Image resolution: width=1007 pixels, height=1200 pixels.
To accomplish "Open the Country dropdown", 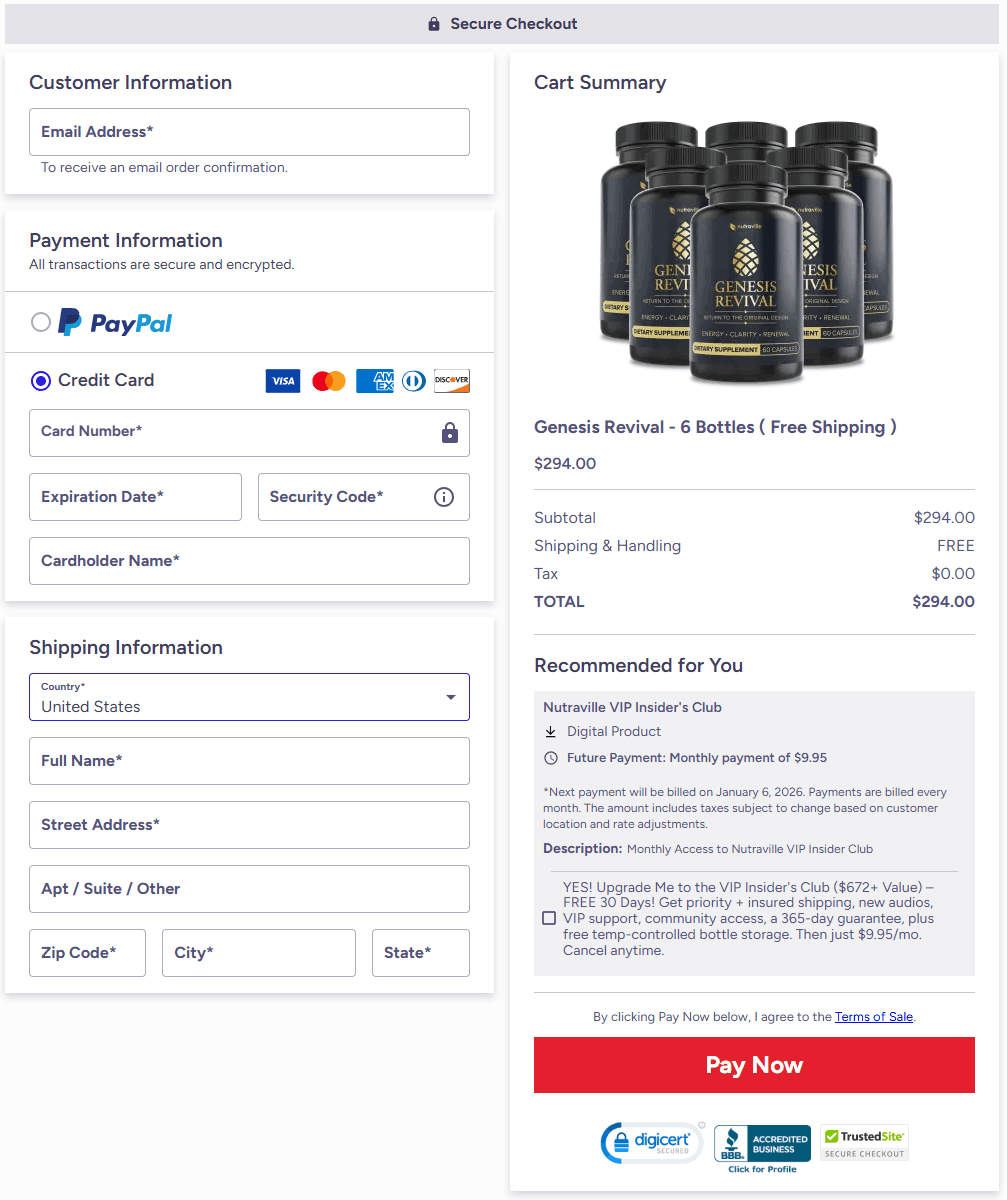I will point(249,697).
